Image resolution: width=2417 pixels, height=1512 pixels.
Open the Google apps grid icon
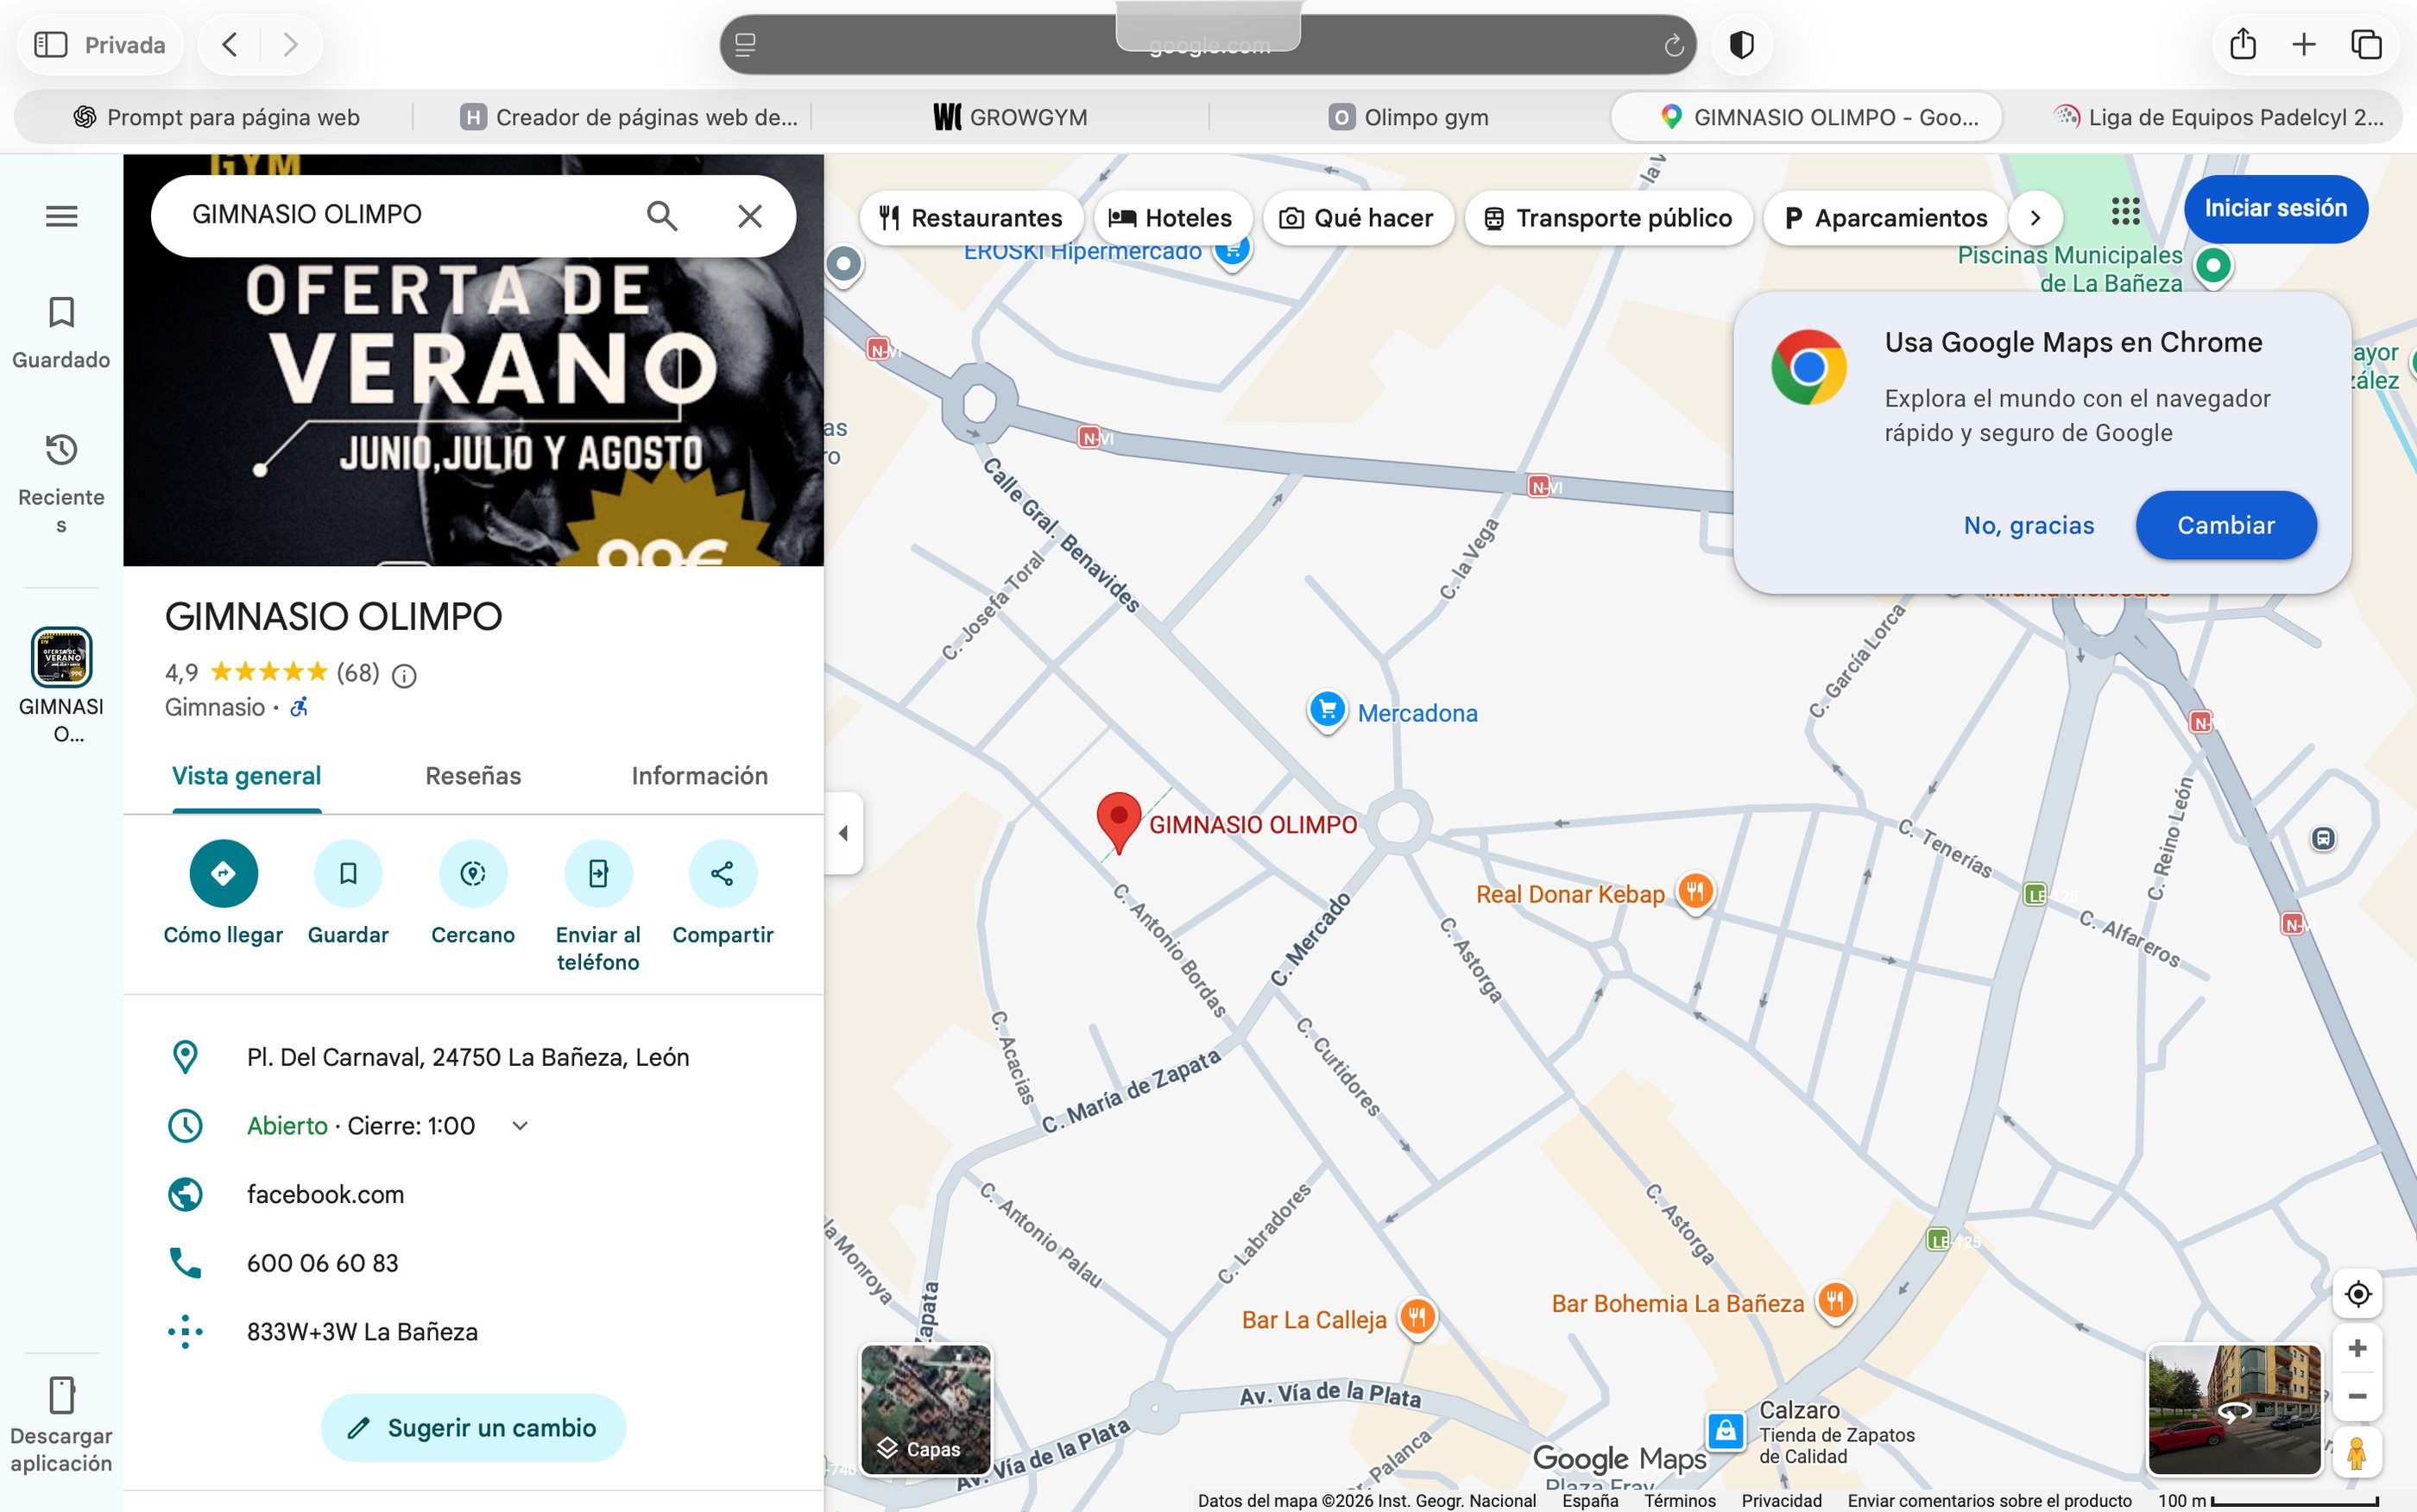[2125, 211]
